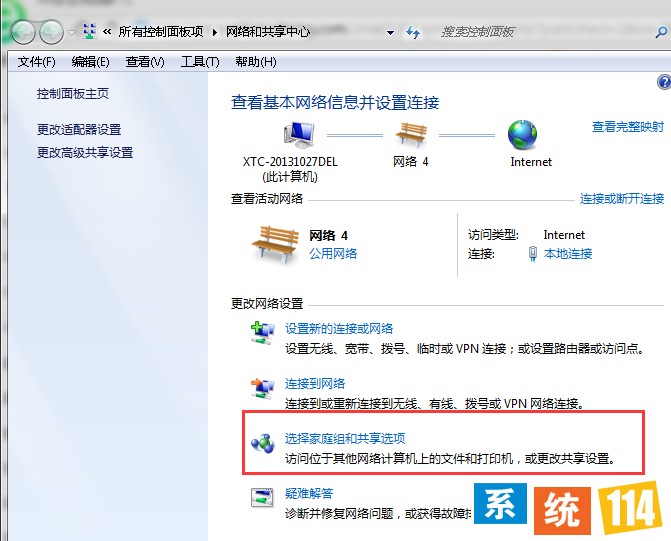Open recent pages dropdown beside Forward button
Screen dimensions: 671x541
[x=71, y=33]
